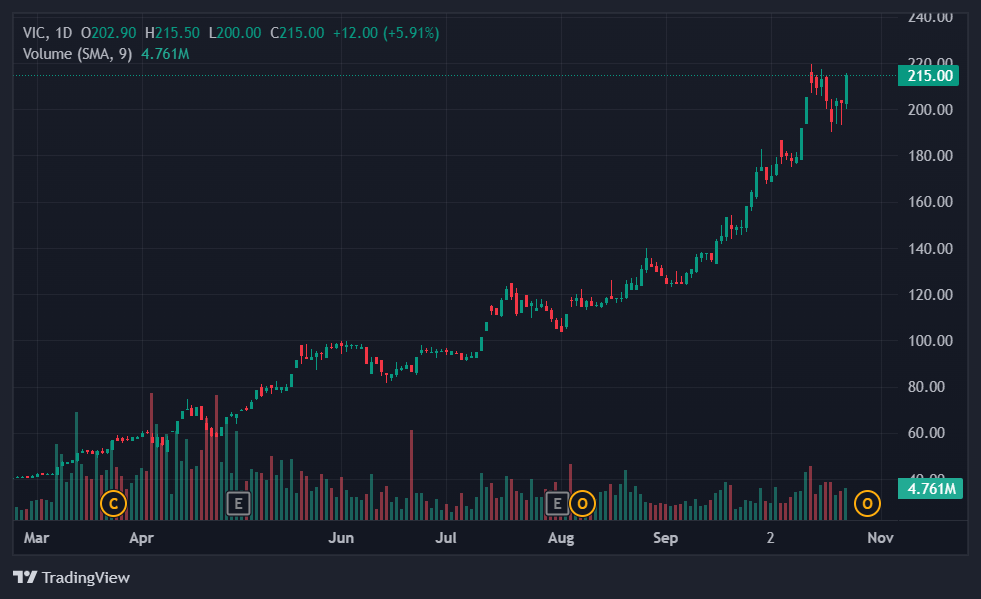Image resolution: width=981 pixels, height=599 pixels.
Task: Click the orange O marker near November
Action: click(867, 503)
